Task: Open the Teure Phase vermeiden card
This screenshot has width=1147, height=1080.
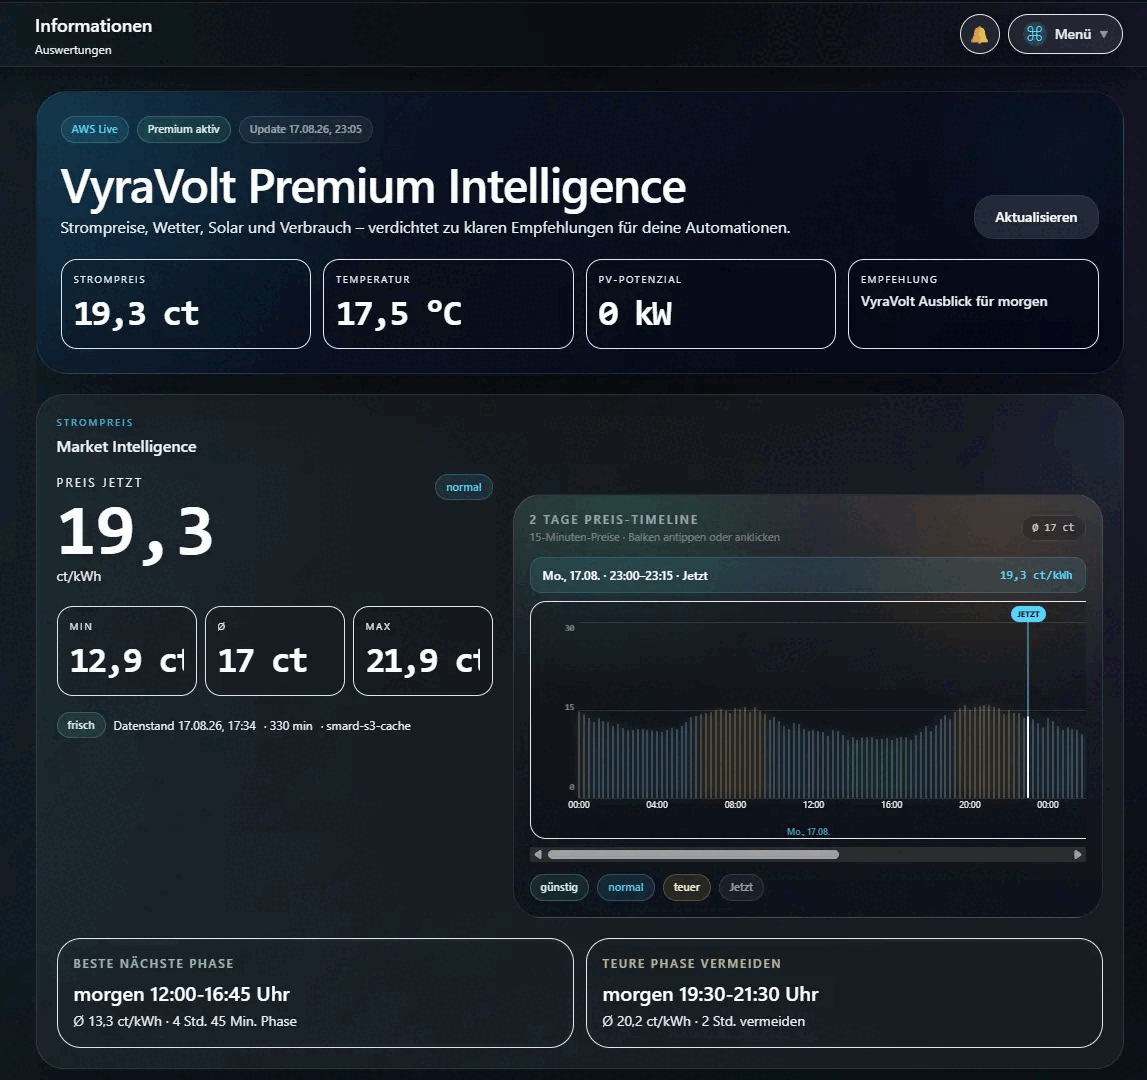Action: point(844,993)
